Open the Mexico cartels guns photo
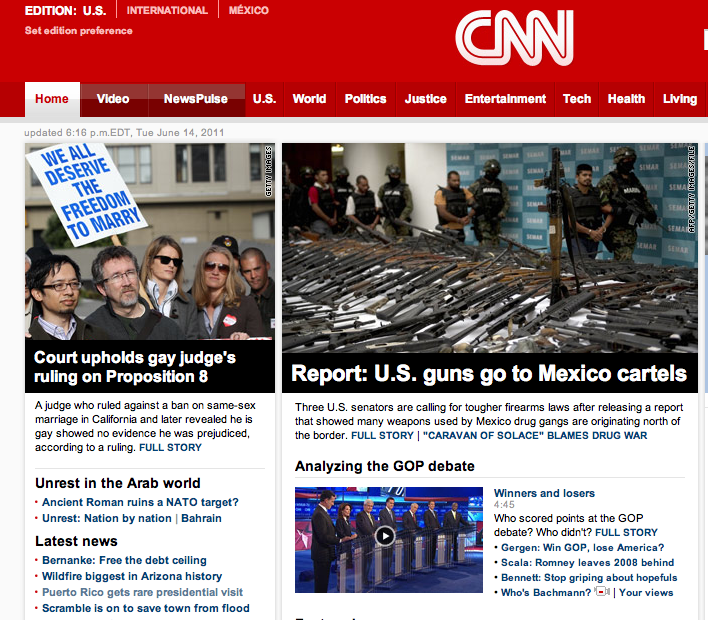This screenshot has width=708, height=620. coord(490,246)
